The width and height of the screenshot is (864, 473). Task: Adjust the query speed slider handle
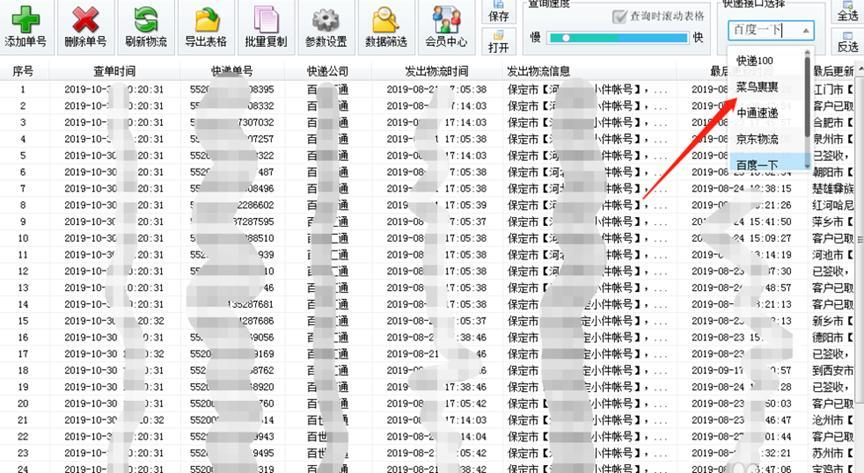[565, 38]
